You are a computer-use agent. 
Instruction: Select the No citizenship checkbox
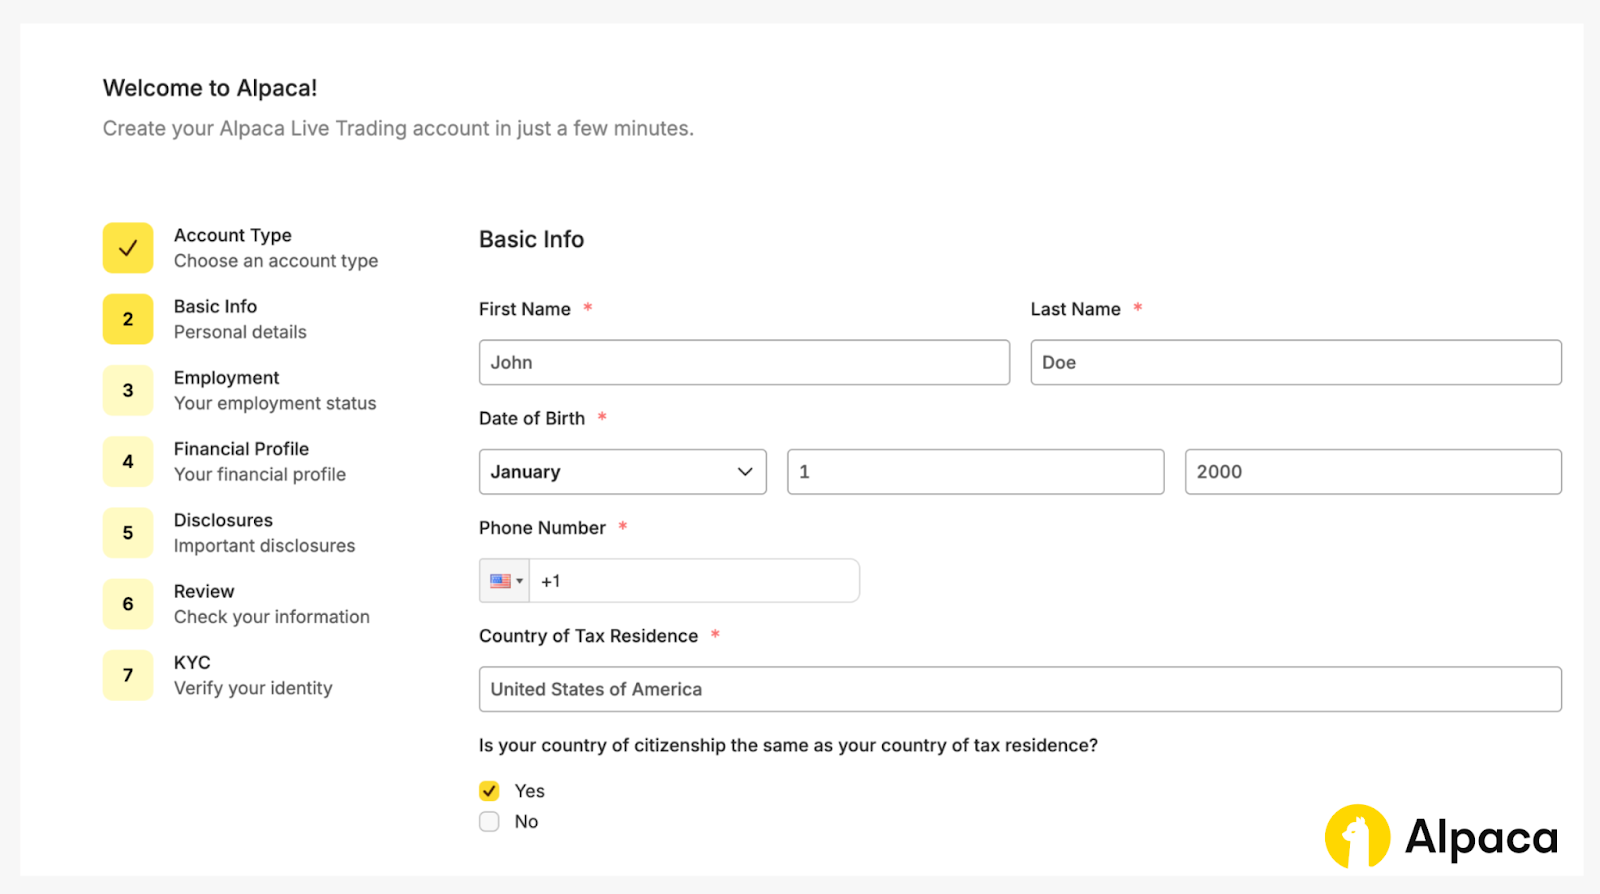[489, 822]
